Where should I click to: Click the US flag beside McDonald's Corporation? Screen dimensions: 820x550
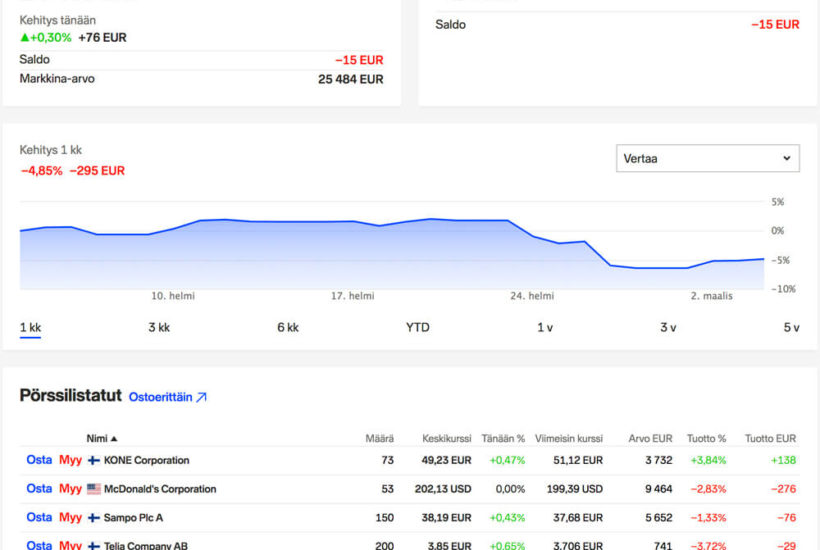94,489
